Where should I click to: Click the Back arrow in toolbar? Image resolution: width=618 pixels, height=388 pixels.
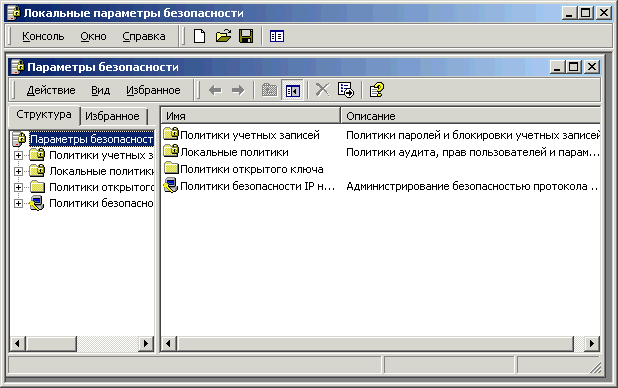pyautogui.click(x=215, y=90)
